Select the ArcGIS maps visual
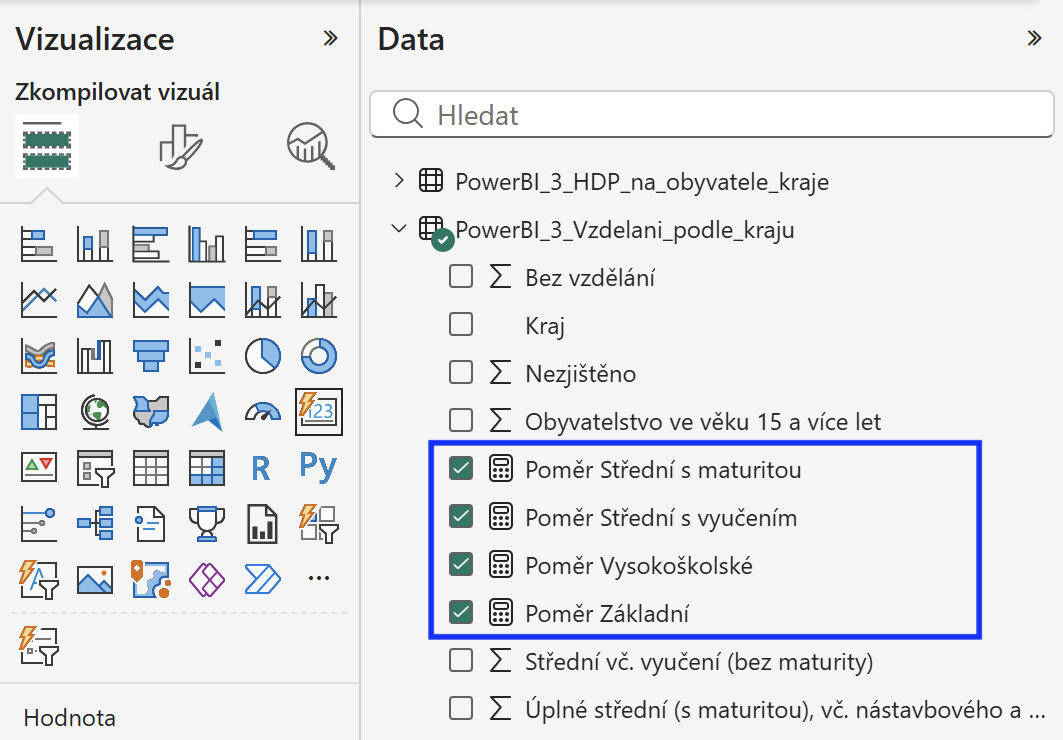The height and width of the screenshot is (740, 1063). (151, 580)
